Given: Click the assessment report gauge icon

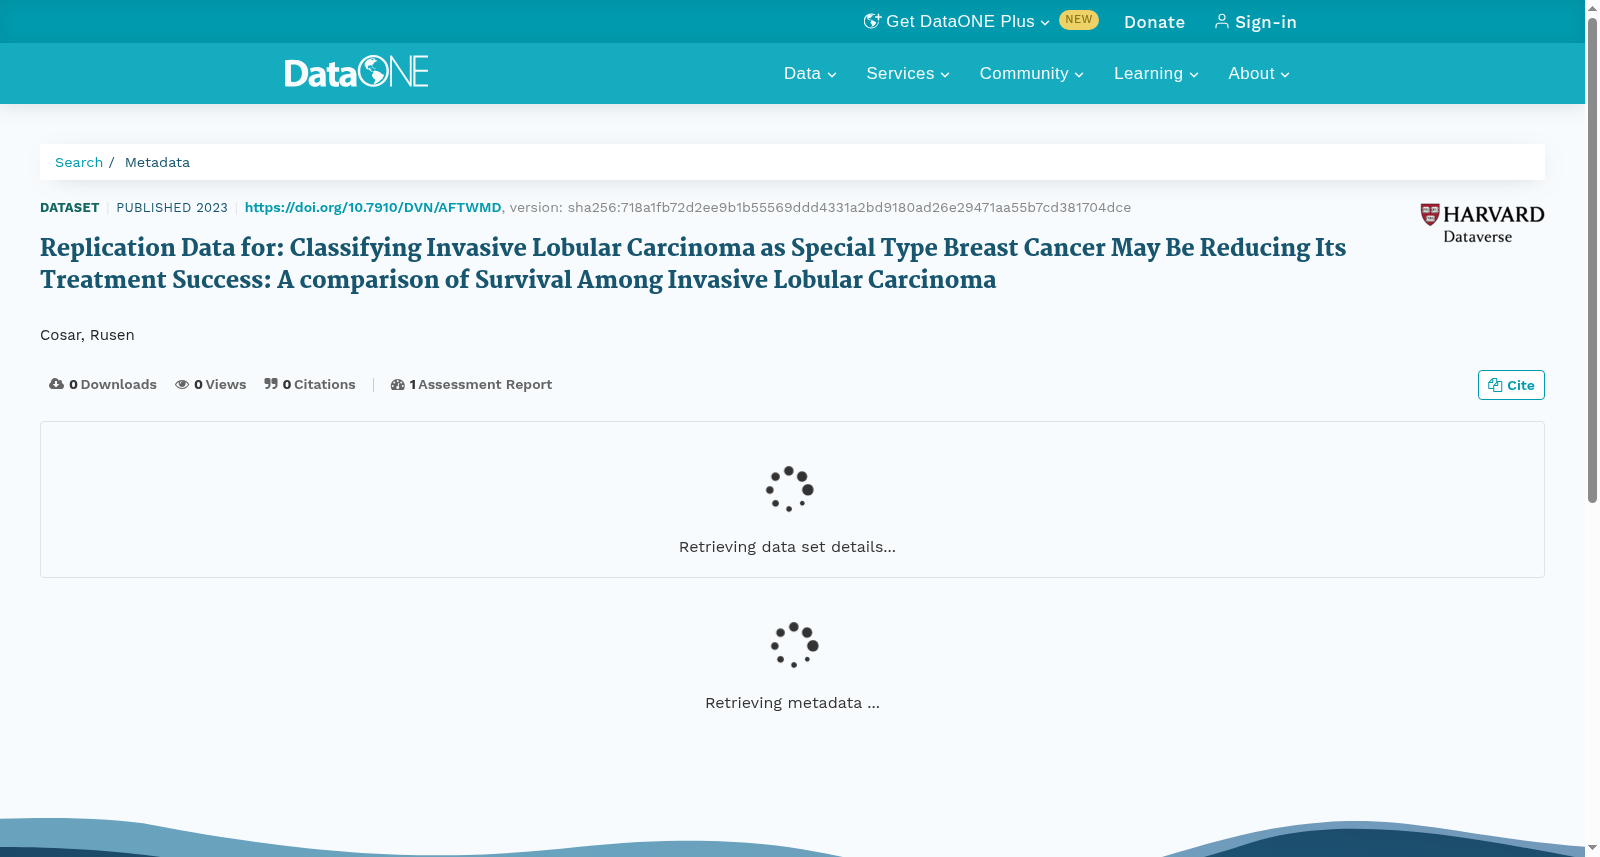Looking at the screenshot, I should [398, 384].
